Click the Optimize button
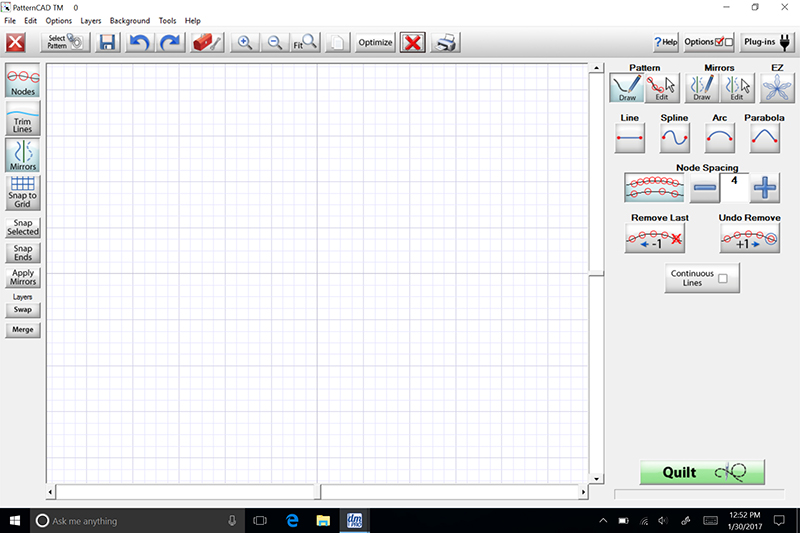The width and height of the screenshot is (800, 533). [375, 43]
